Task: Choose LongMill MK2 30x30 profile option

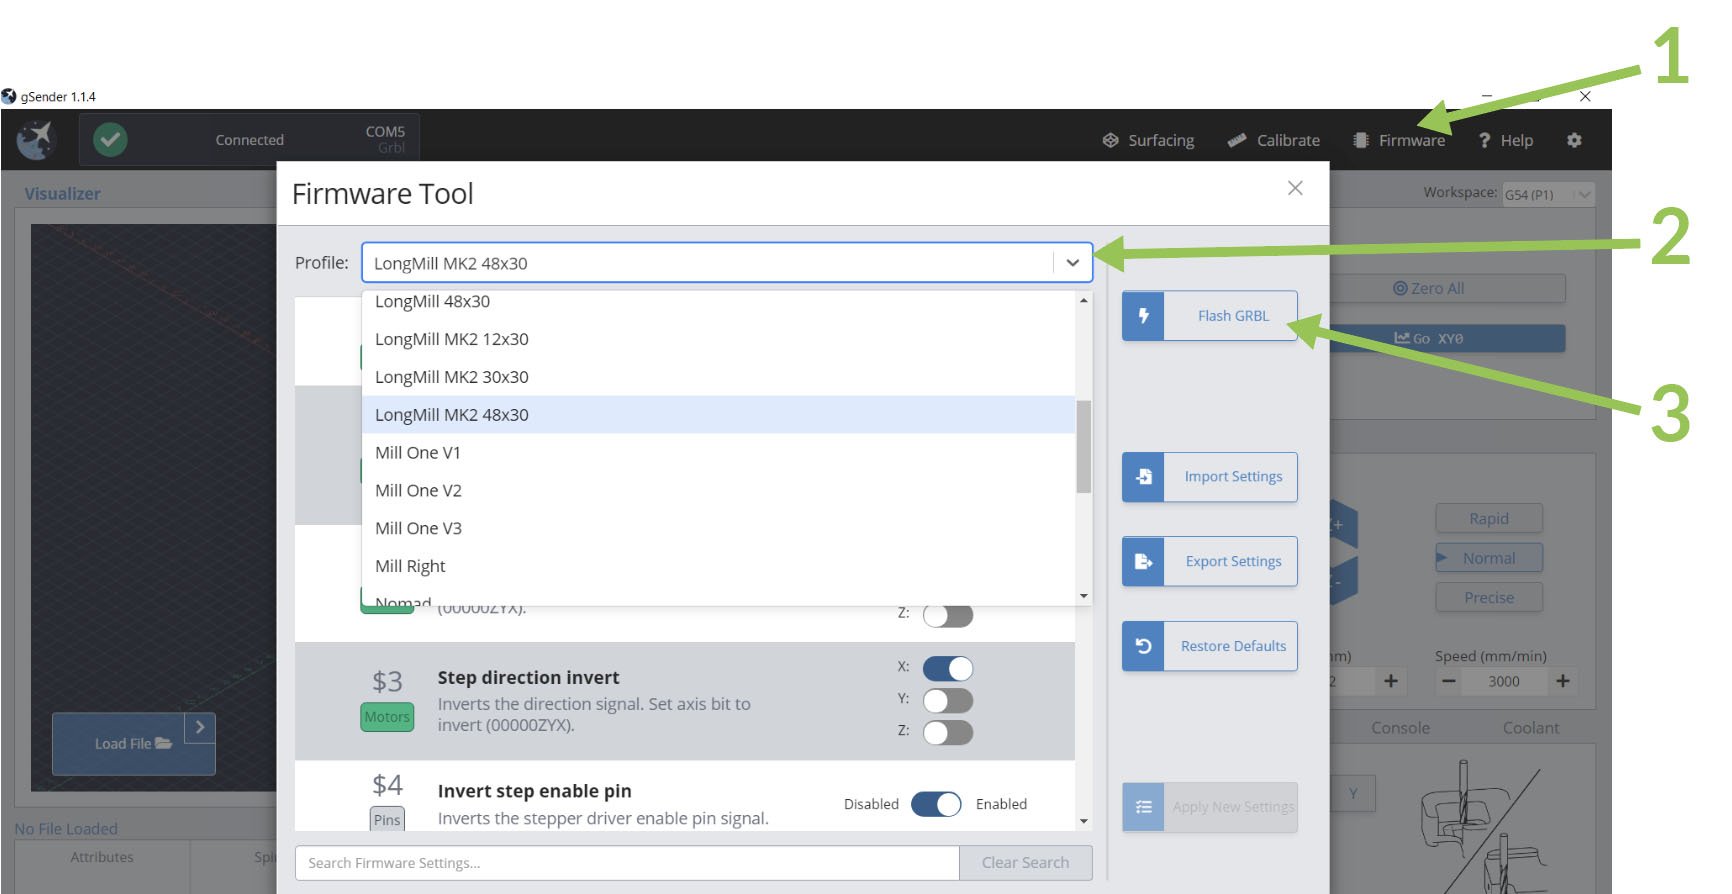Action: (451, 377)
